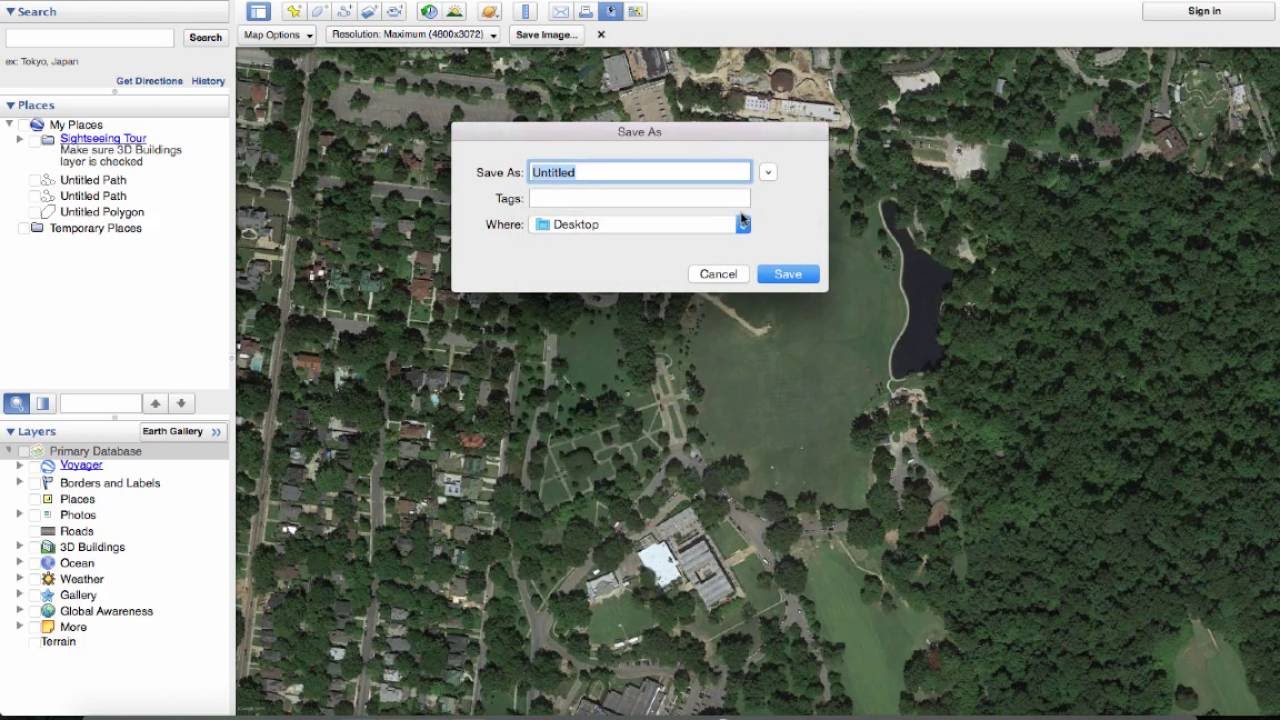This screenshot has height=720, width=1280.
Task: Click the Save As filename field
Action: coord(640,172)
